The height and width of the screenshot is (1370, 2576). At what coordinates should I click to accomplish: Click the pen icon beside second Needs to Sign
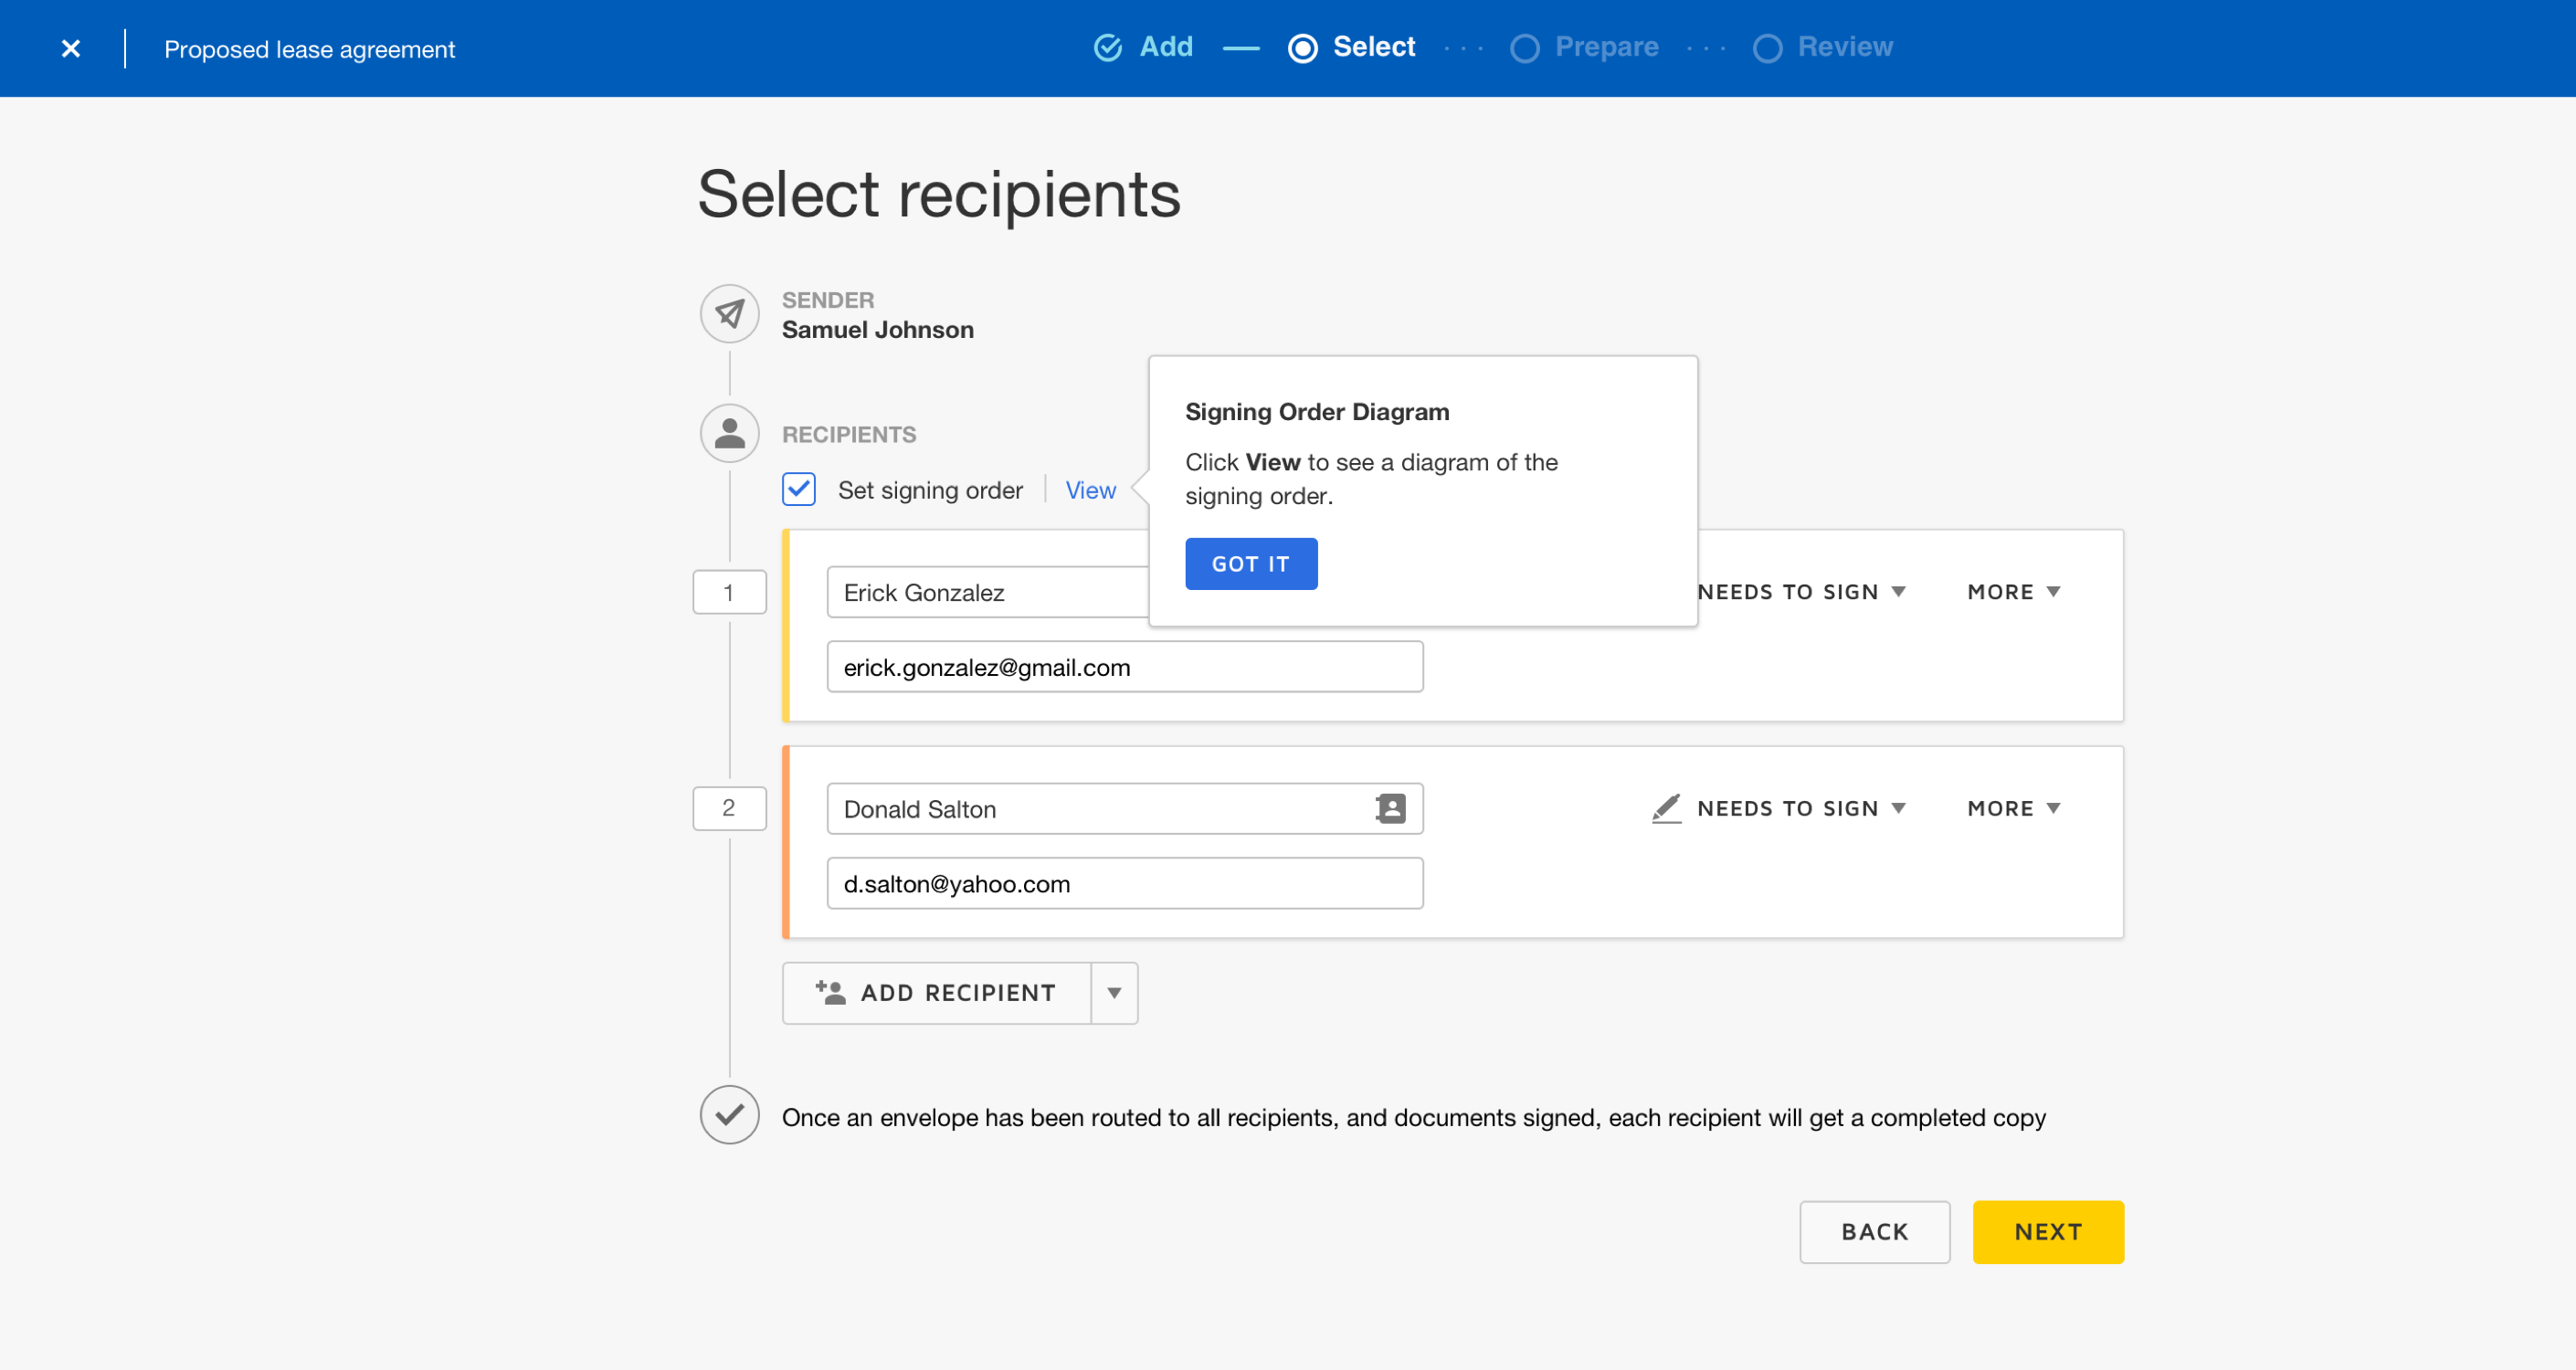coord(1666,808)
